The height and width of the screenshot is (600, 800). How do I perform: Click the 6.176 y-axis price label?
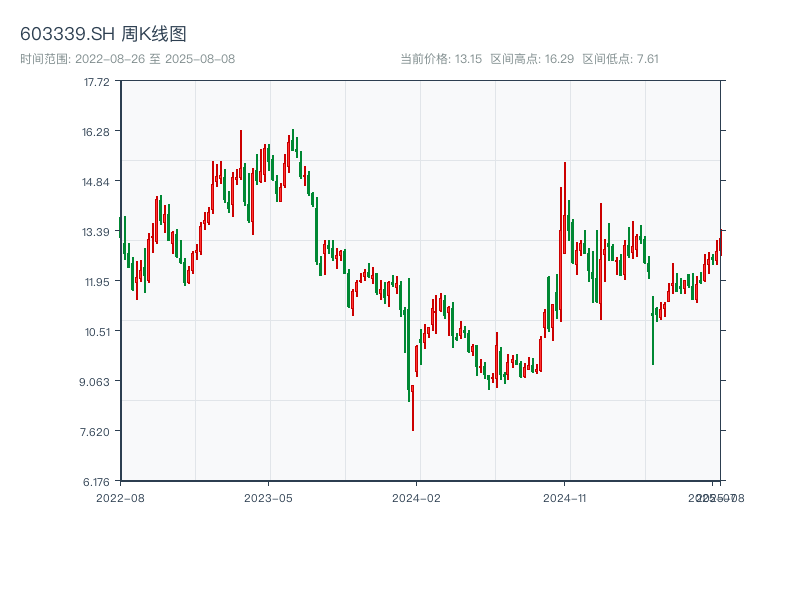[x=96, y=482]
